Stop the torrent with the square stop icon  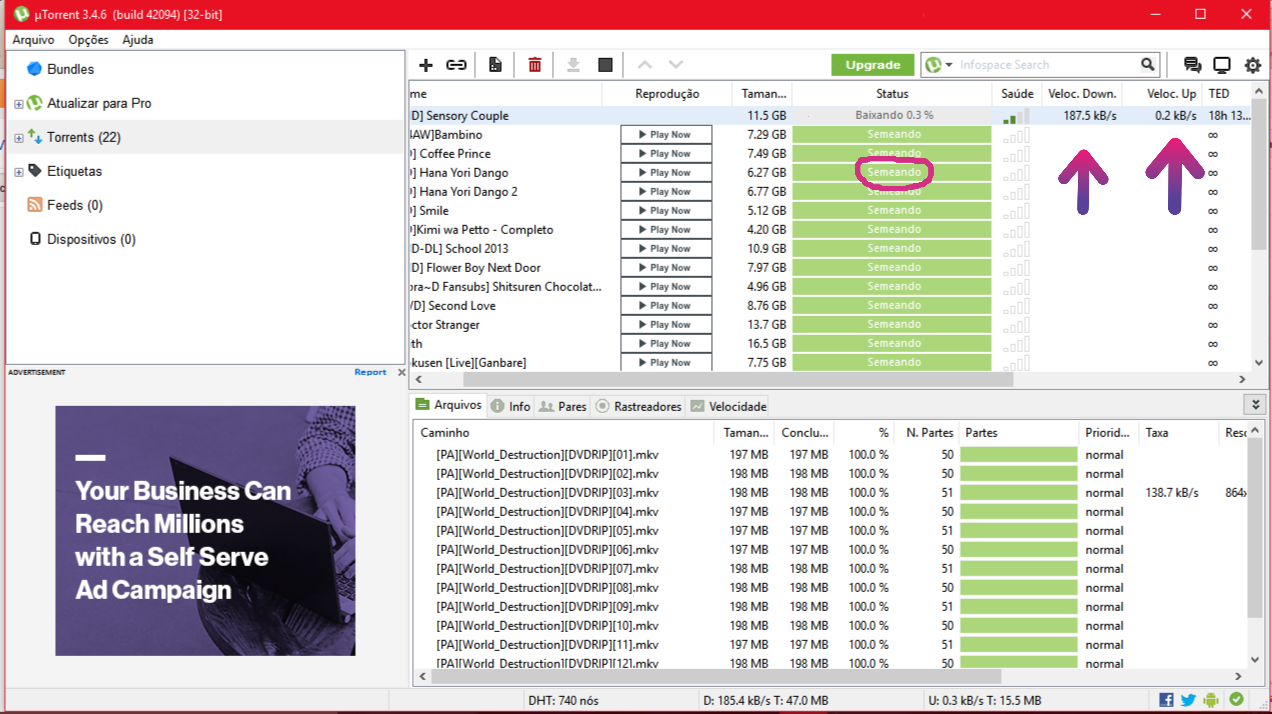(605, 64)
